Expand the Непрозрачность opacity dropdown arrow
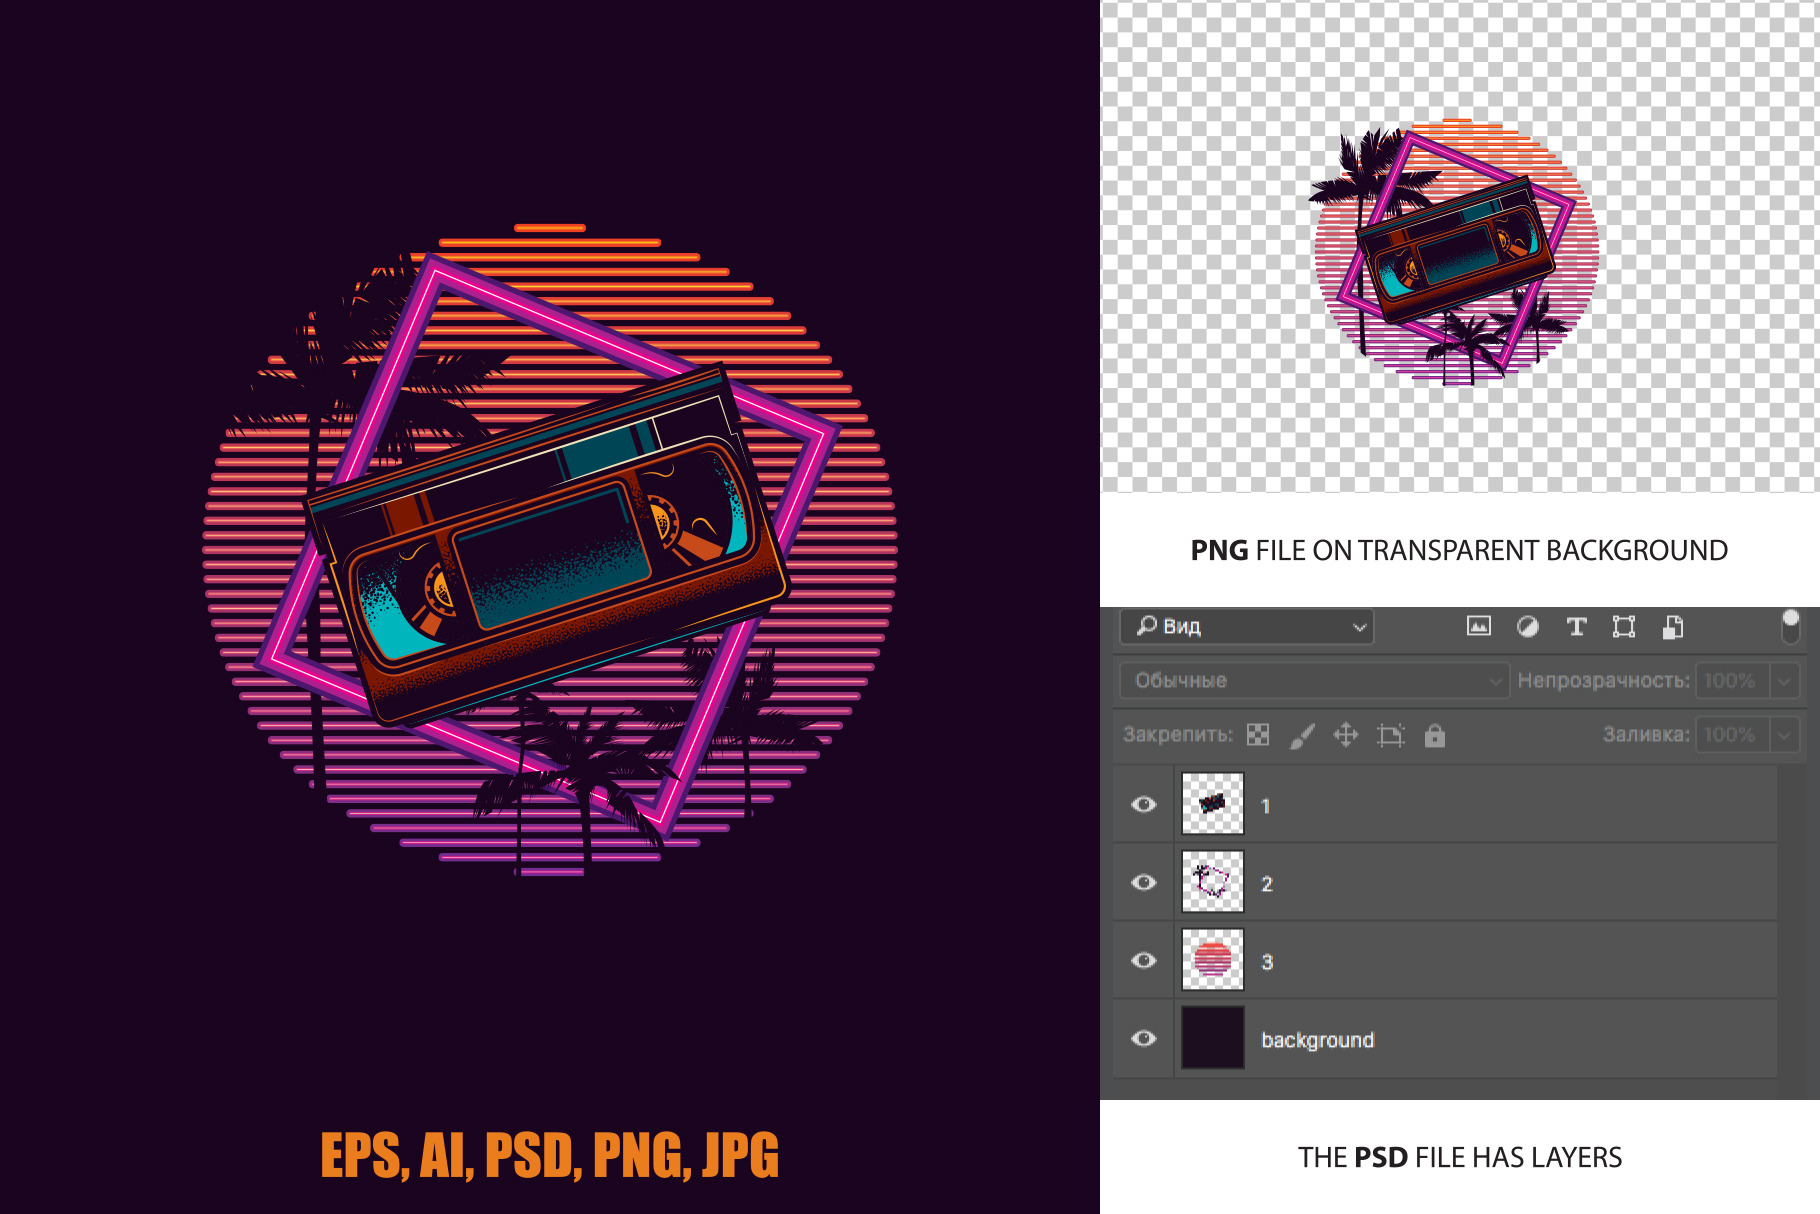Screen dimensions: 1820x1214 [1784, 681]
